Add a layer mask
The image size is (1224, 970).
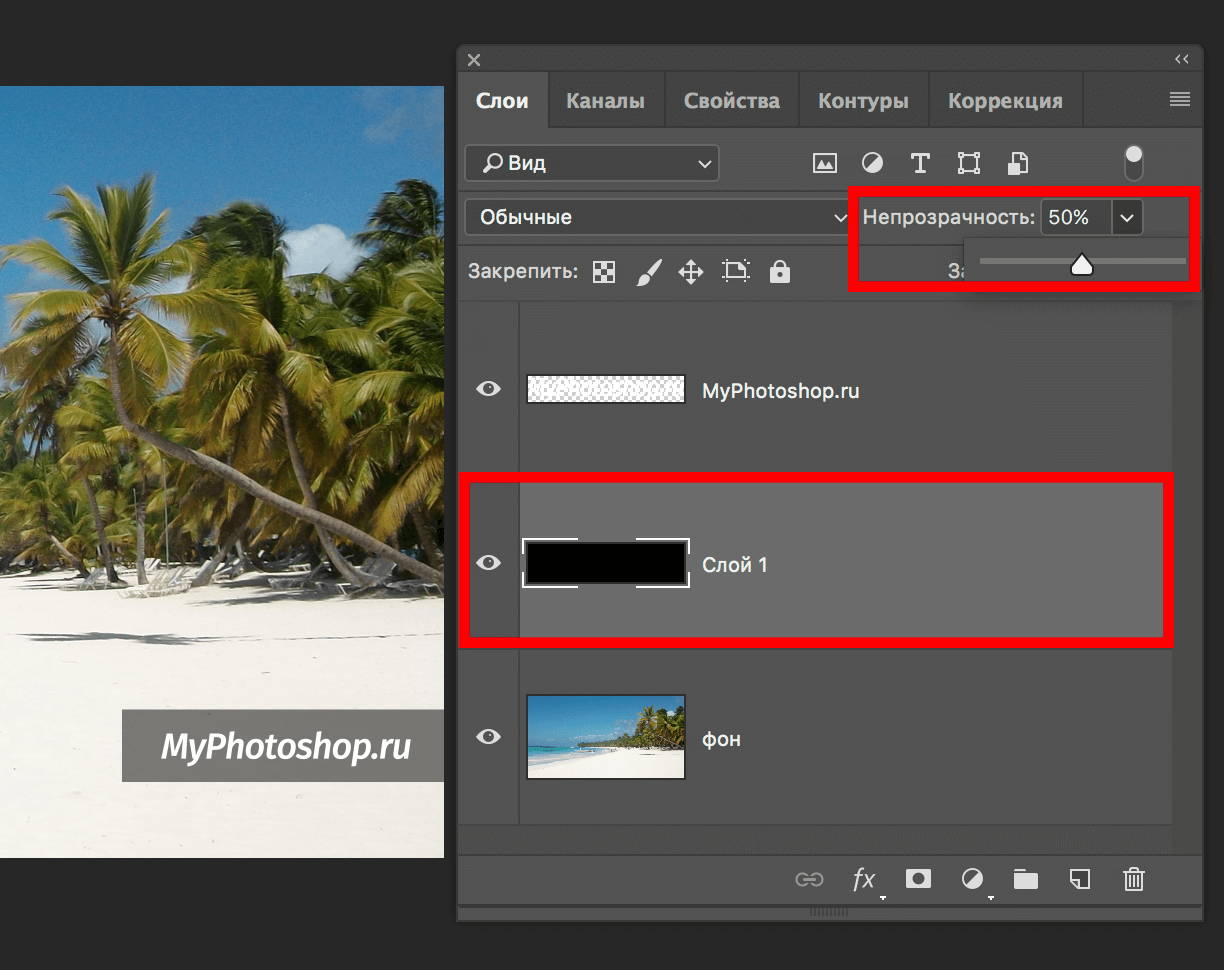point(917,879)
